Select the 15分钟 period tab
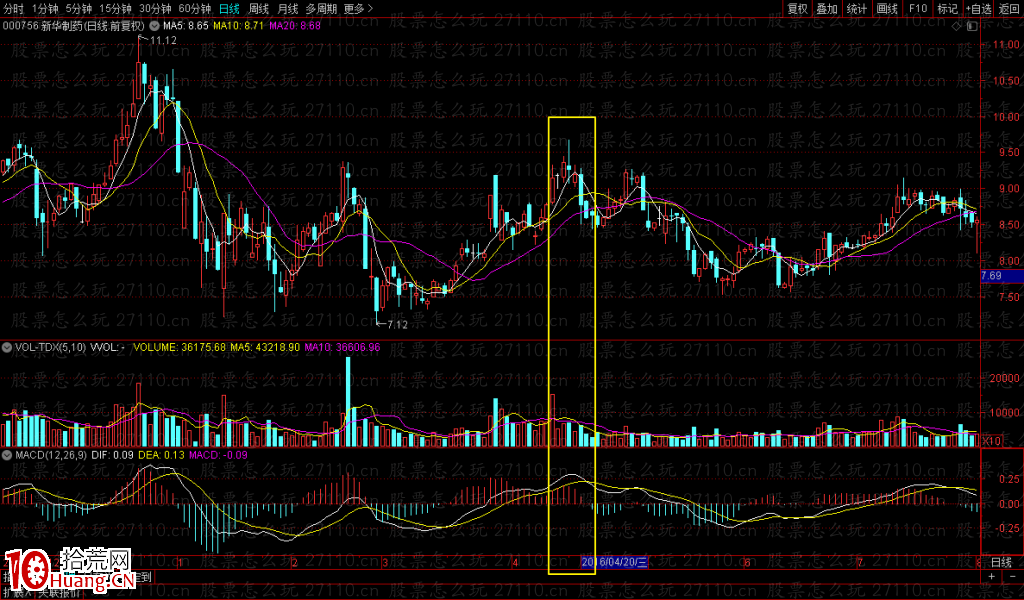 (x=116, y=8)
